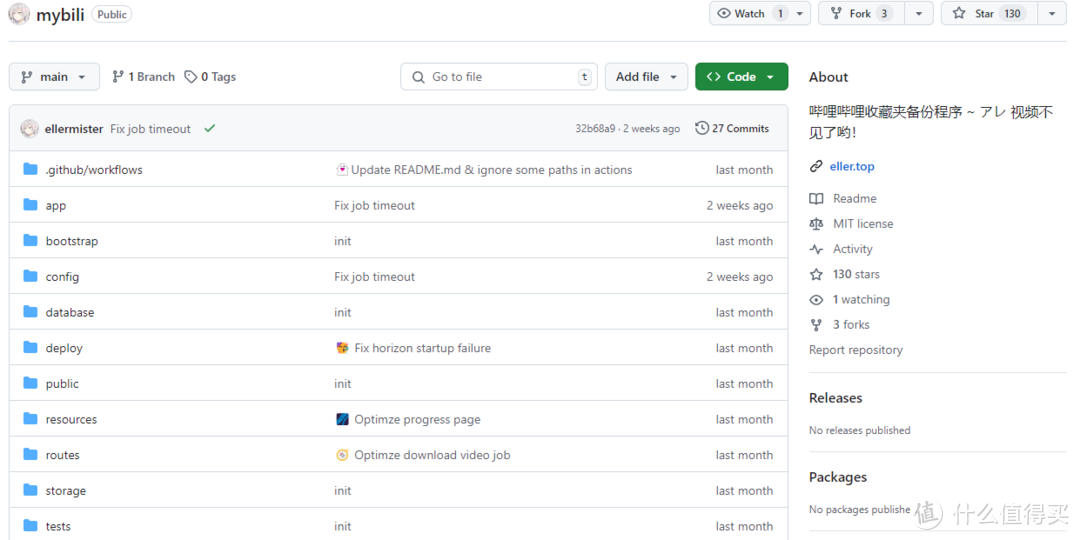Click the .github/workflows folder icon
Screen dimensions: 1080x540
click(x=30, y=170)
